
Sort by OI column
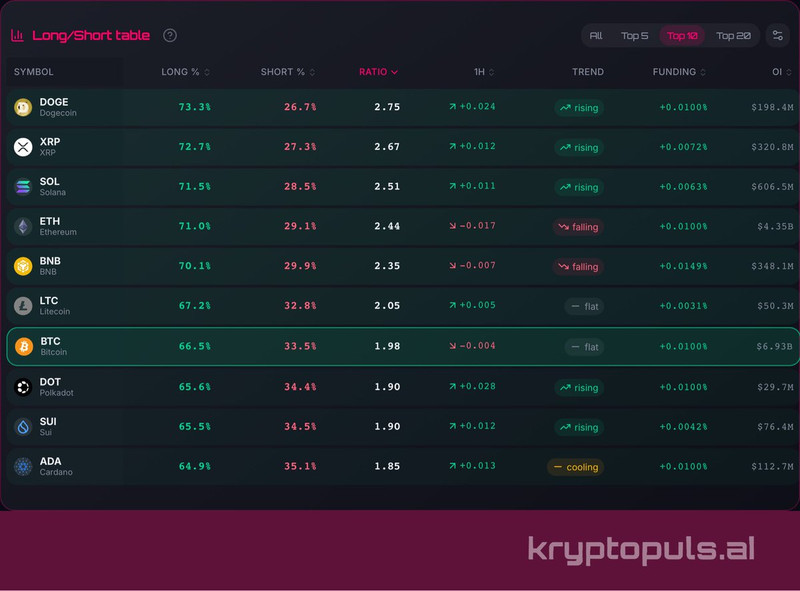(x=782, y=72)
